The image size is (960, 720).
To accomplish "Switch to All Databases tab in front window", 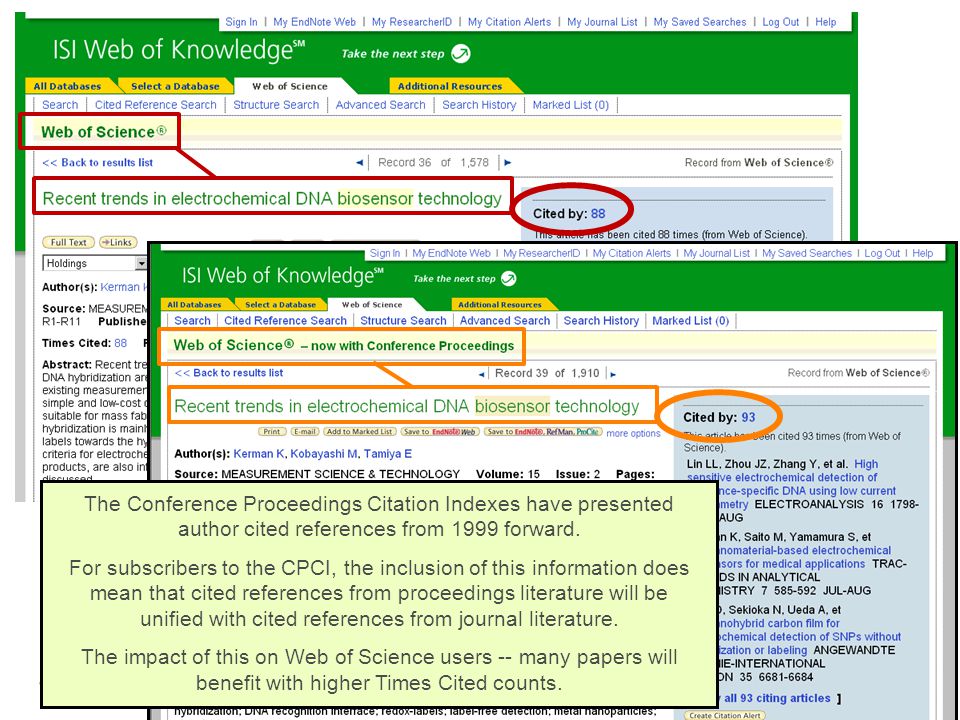I will pyautogui.click(x=194, y=304).
